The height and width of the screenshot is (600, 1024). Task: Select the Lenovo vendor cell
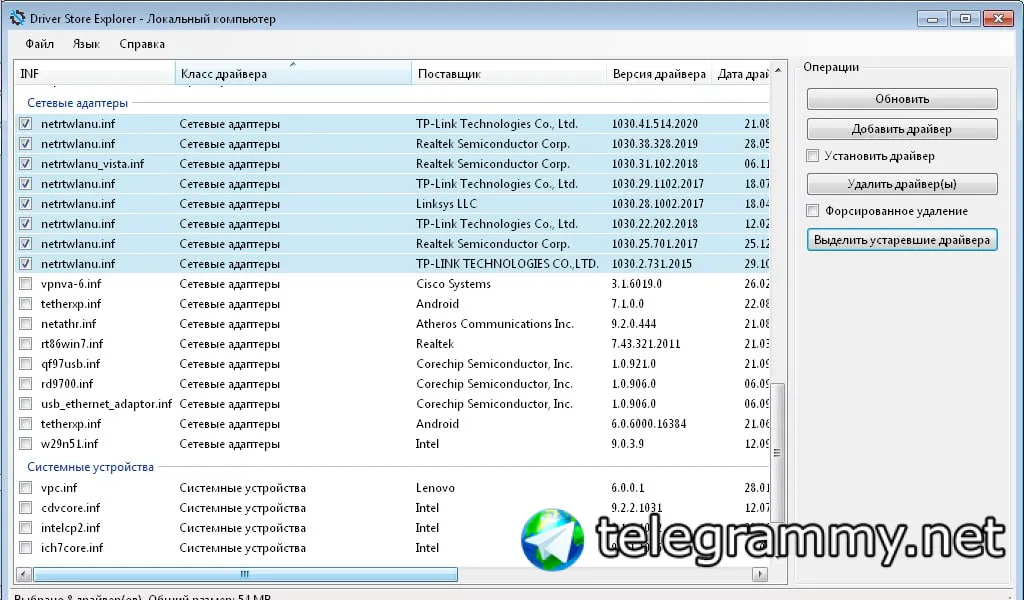[435, 488]
